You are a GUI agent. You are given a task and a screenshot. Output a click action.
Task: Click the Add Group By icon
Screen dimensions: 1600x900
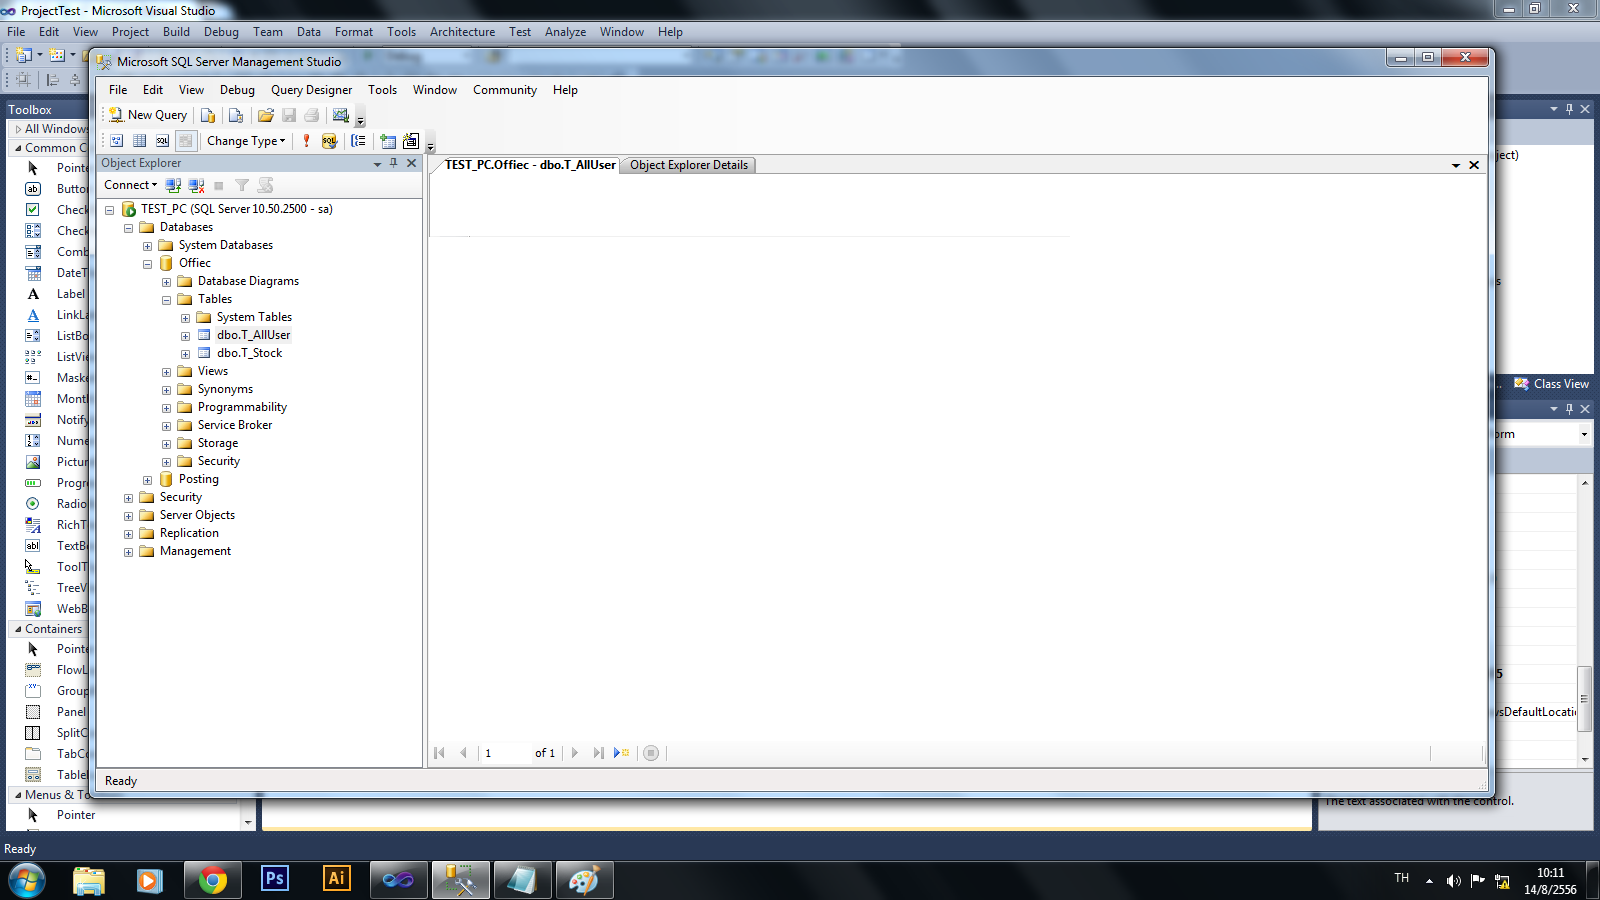(x=358, y=141)
